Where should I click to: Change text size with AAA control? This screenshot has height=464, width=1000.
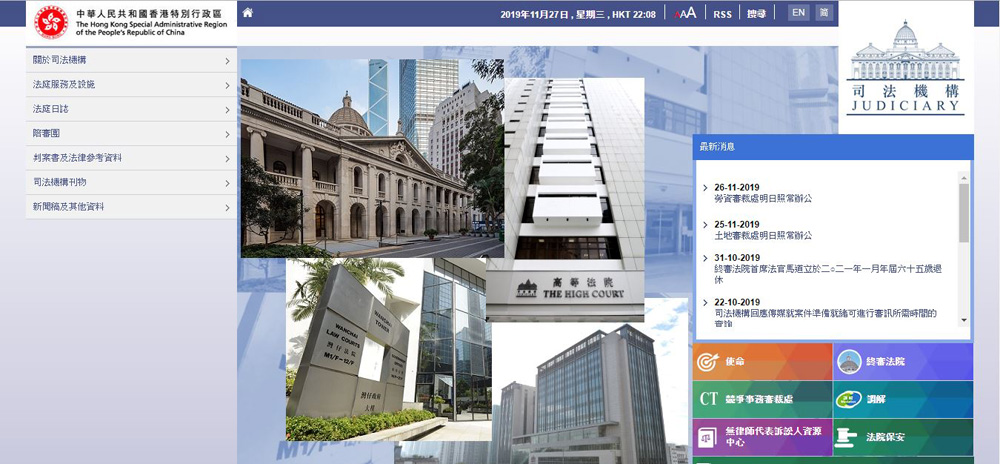click(x=686, y=13)
